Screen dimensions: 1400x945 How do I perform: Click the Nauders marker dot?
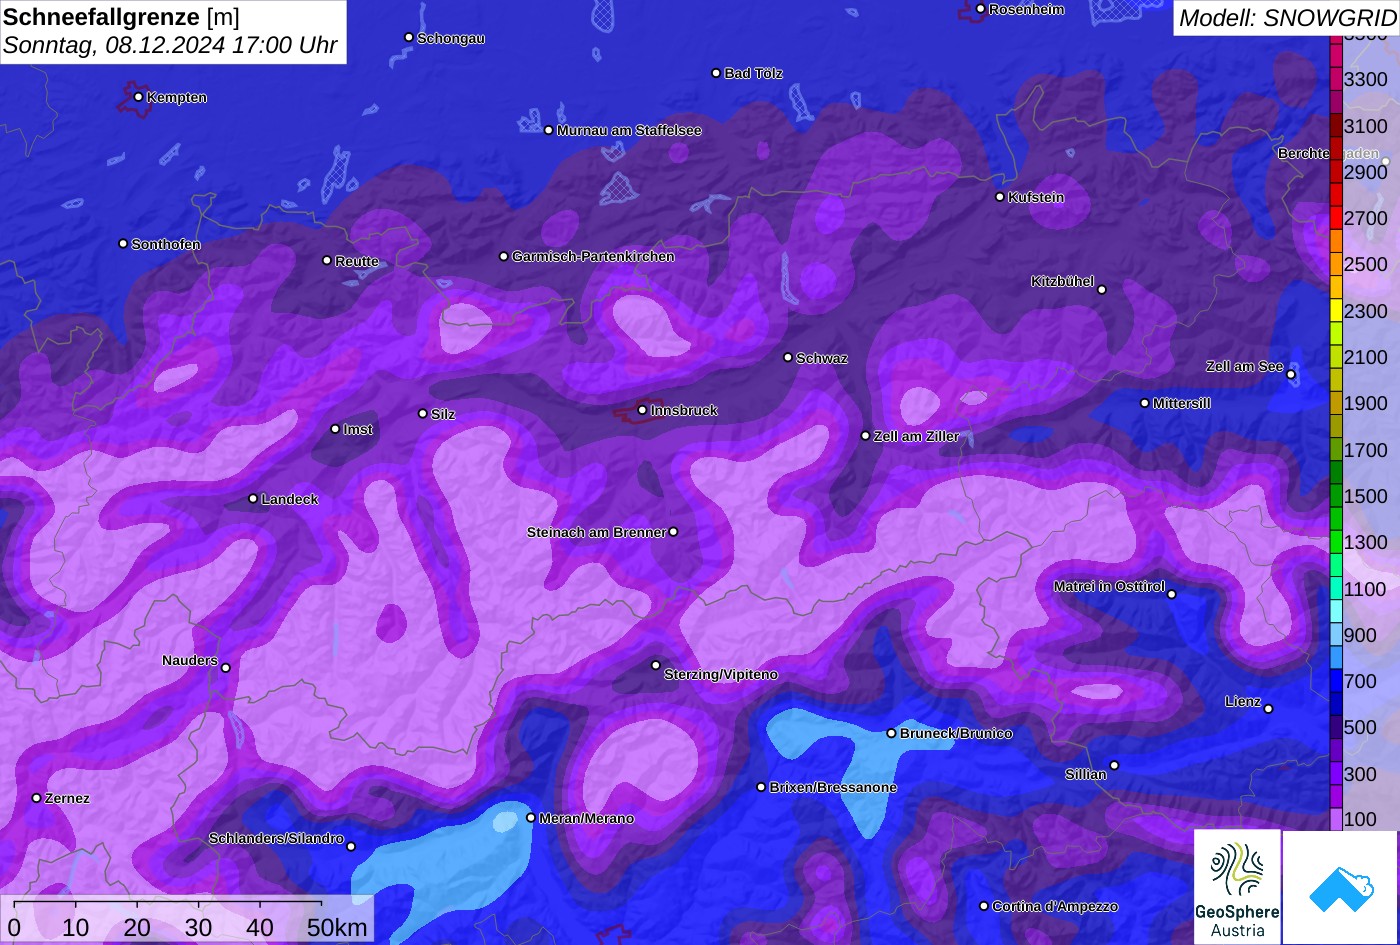[226, 668]
